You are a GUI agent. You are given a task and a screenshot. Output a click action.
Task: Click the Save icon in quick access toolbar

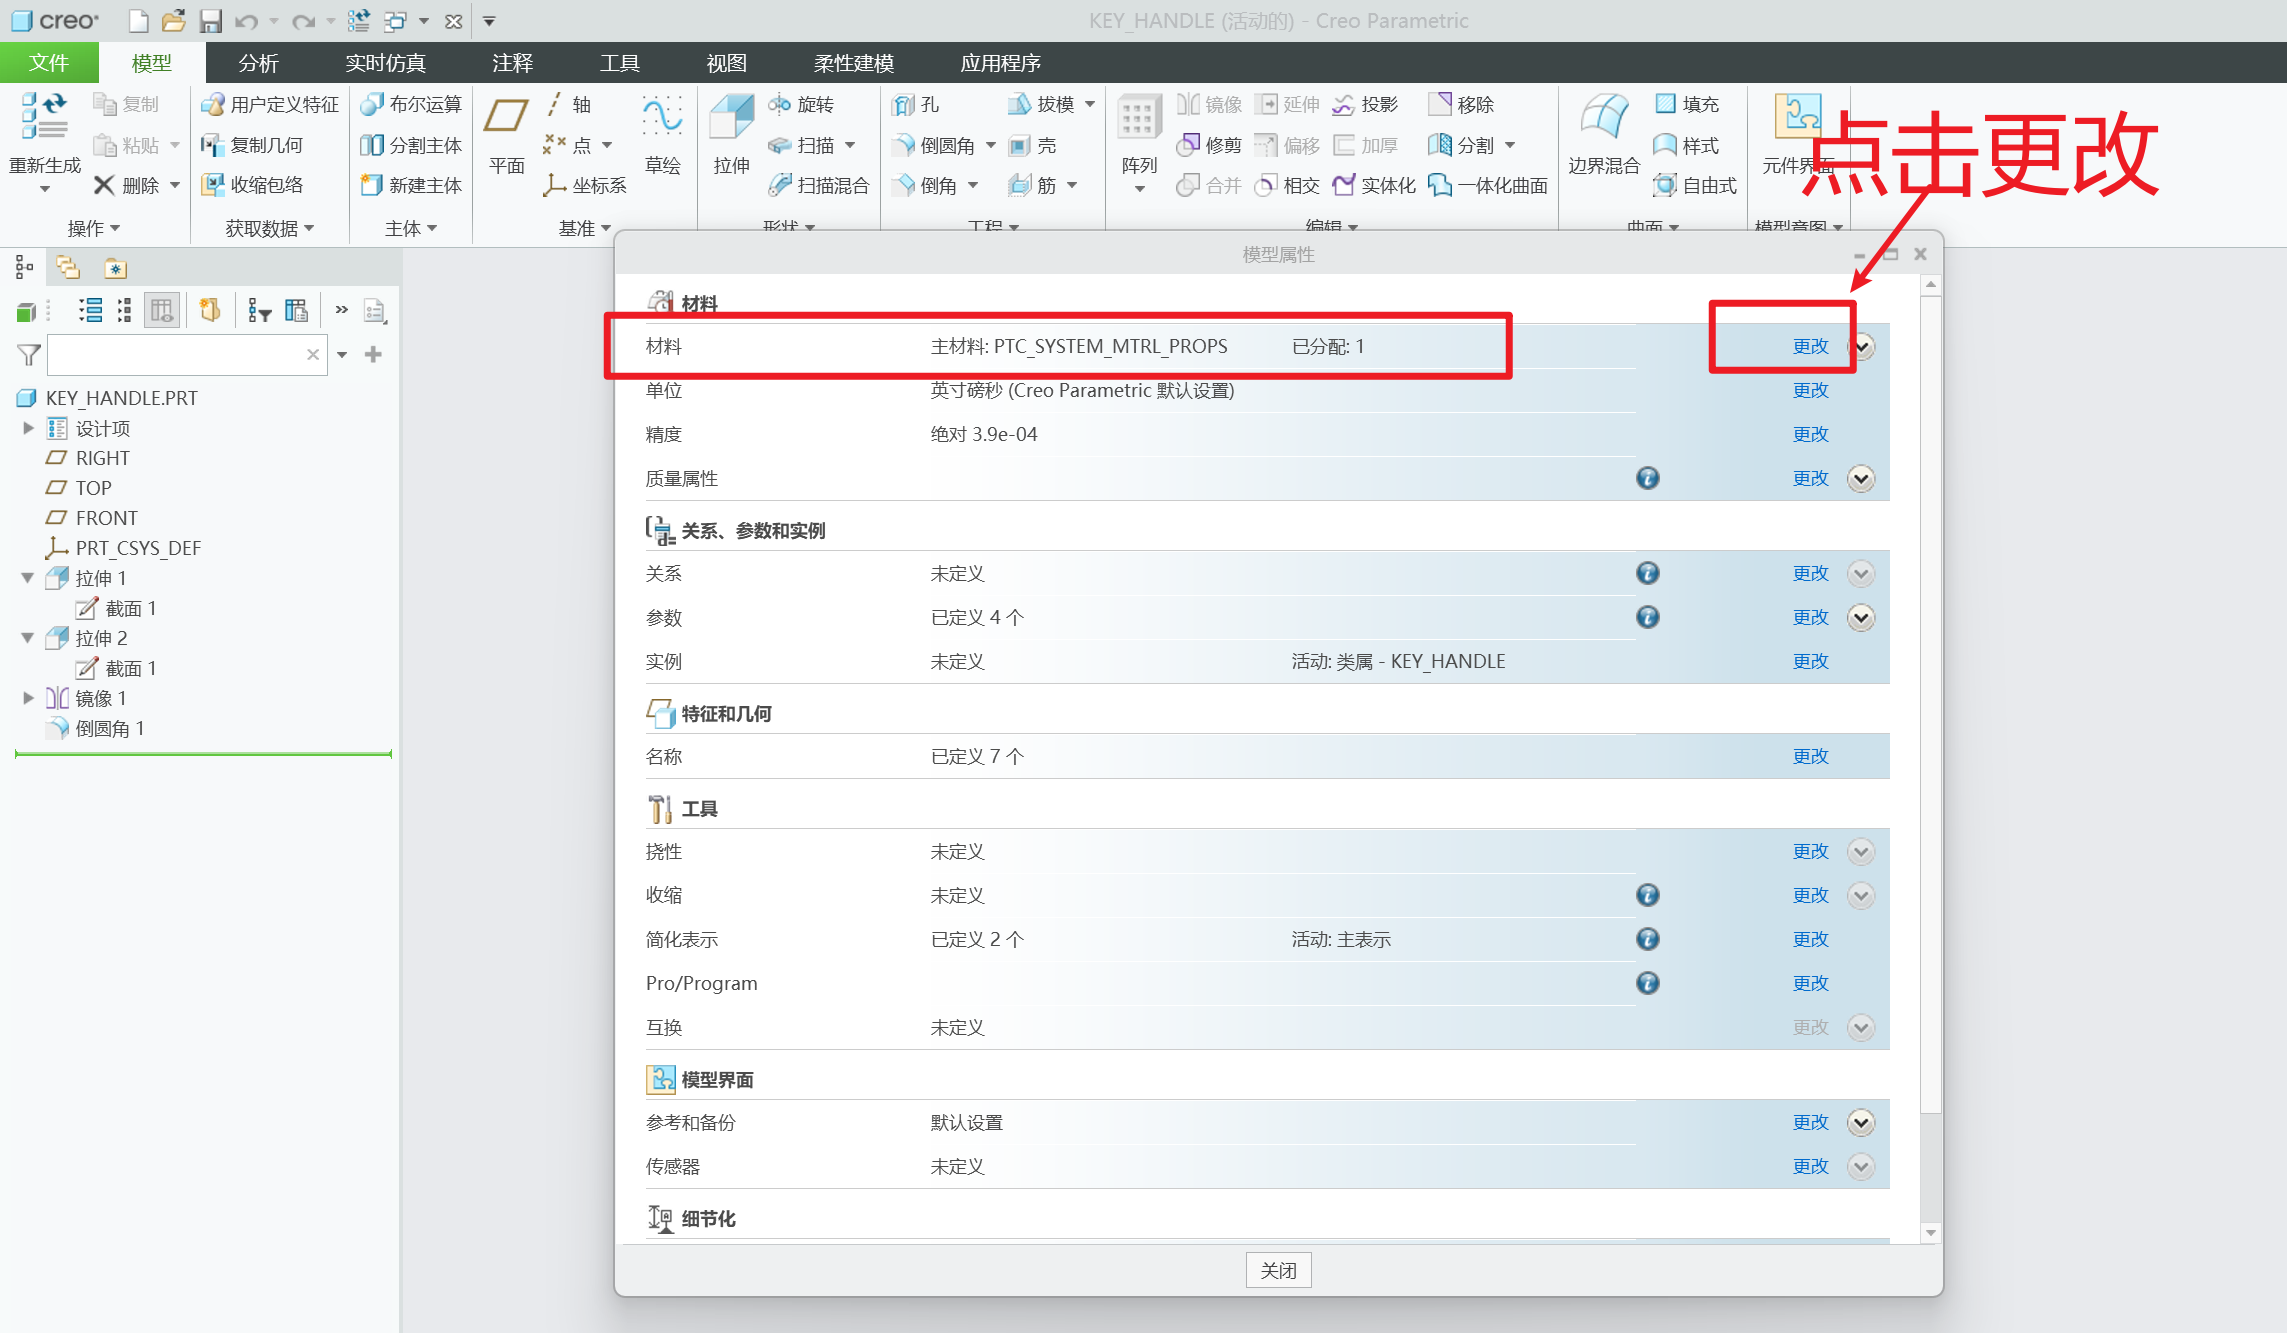(210, 21)
